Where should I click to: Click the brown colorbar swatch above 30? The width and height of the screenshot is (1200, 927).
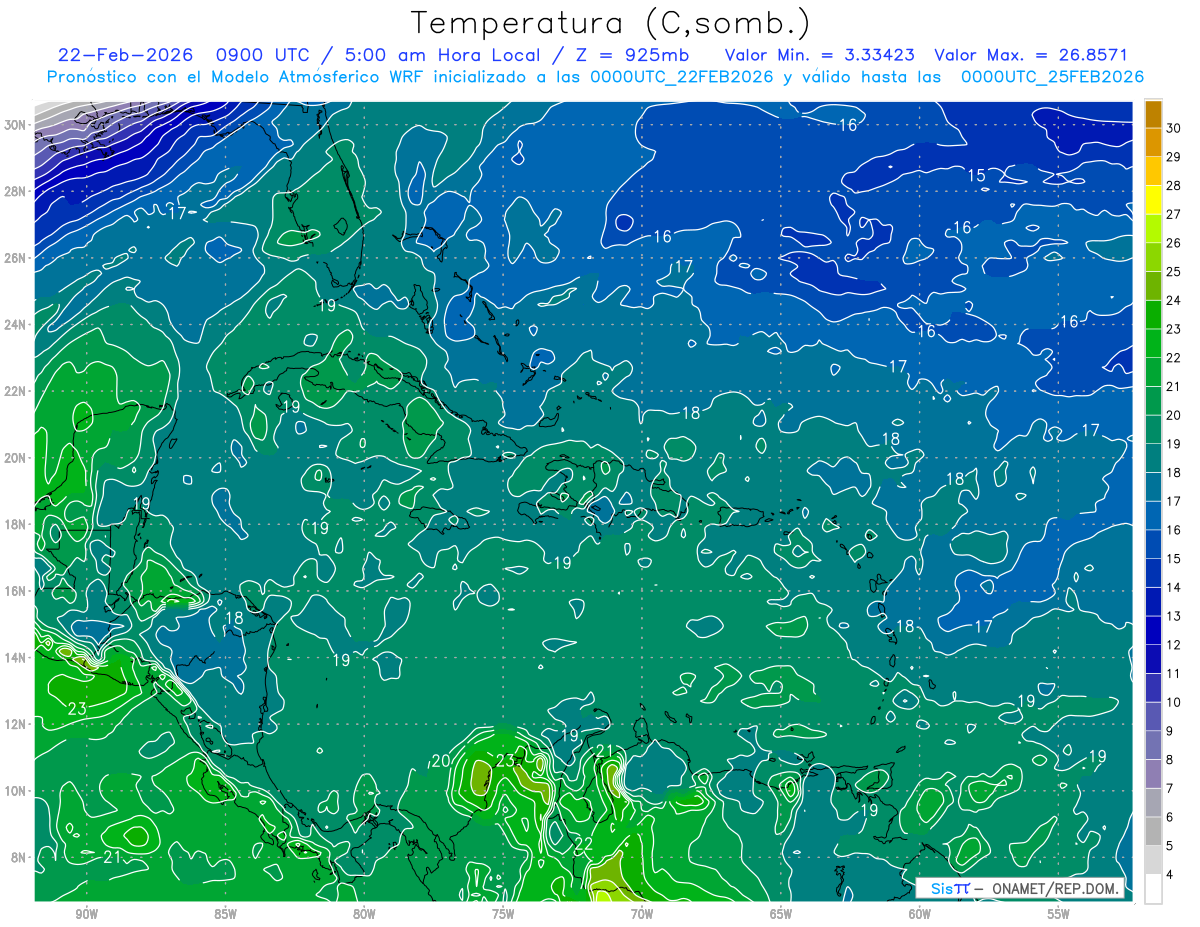click(1153, 114)
